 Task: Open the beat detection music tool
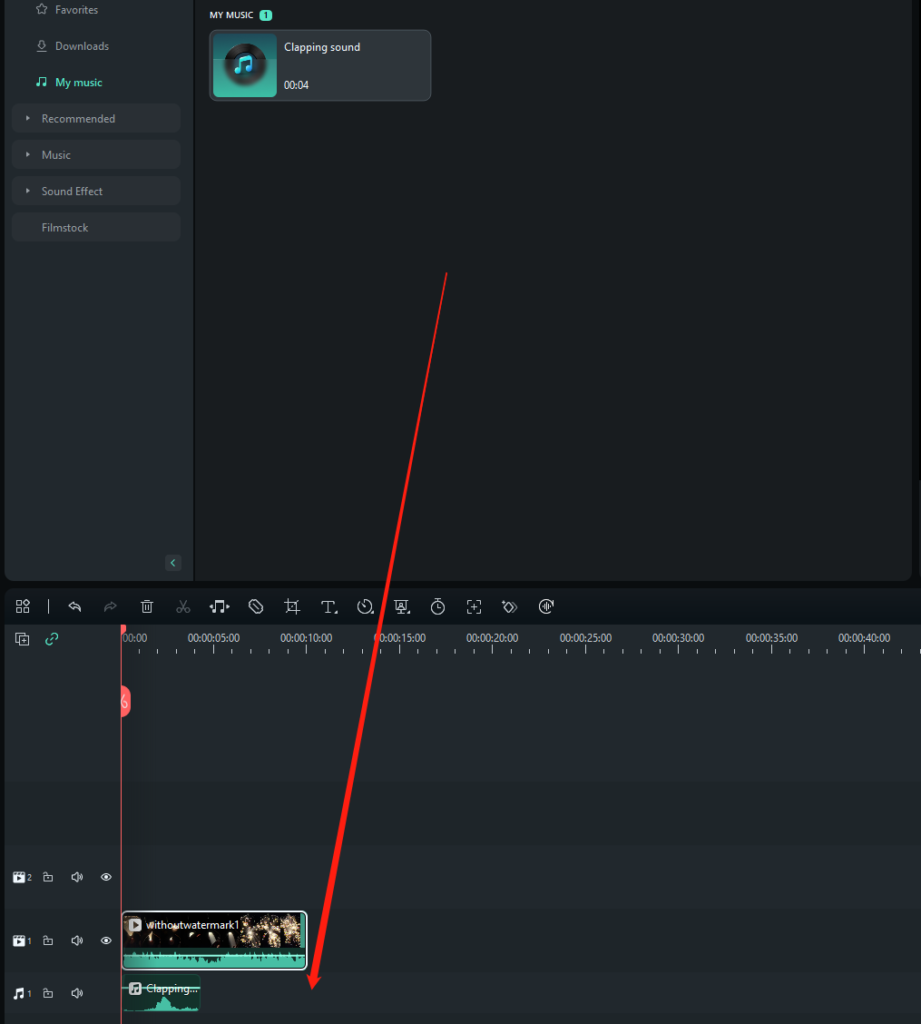219,606
